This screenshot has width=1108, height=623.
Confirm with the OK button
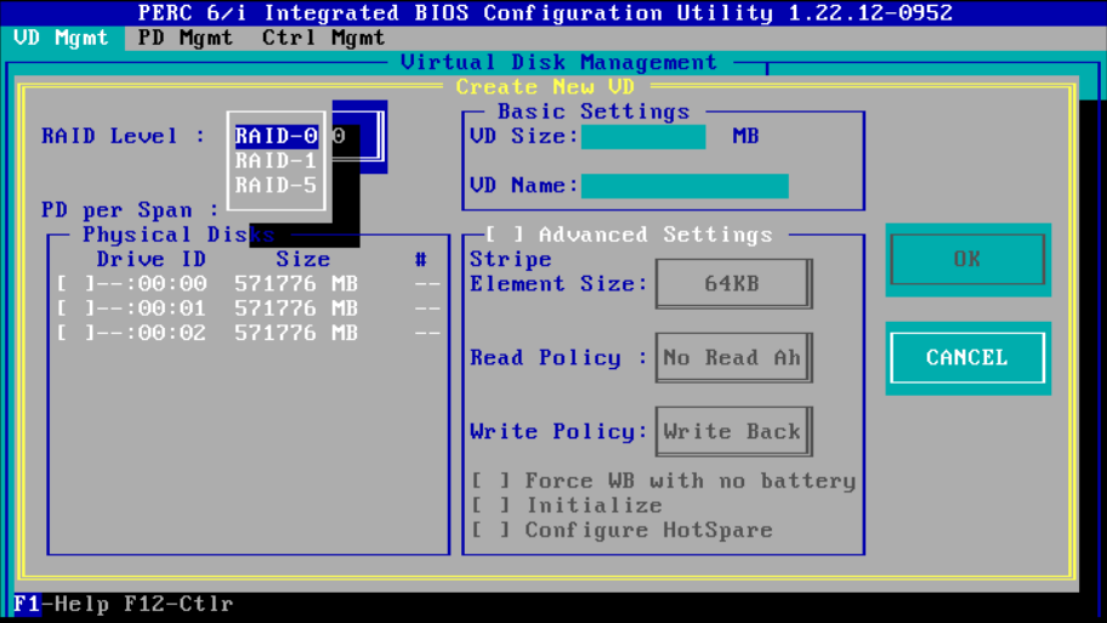[967, 260]
